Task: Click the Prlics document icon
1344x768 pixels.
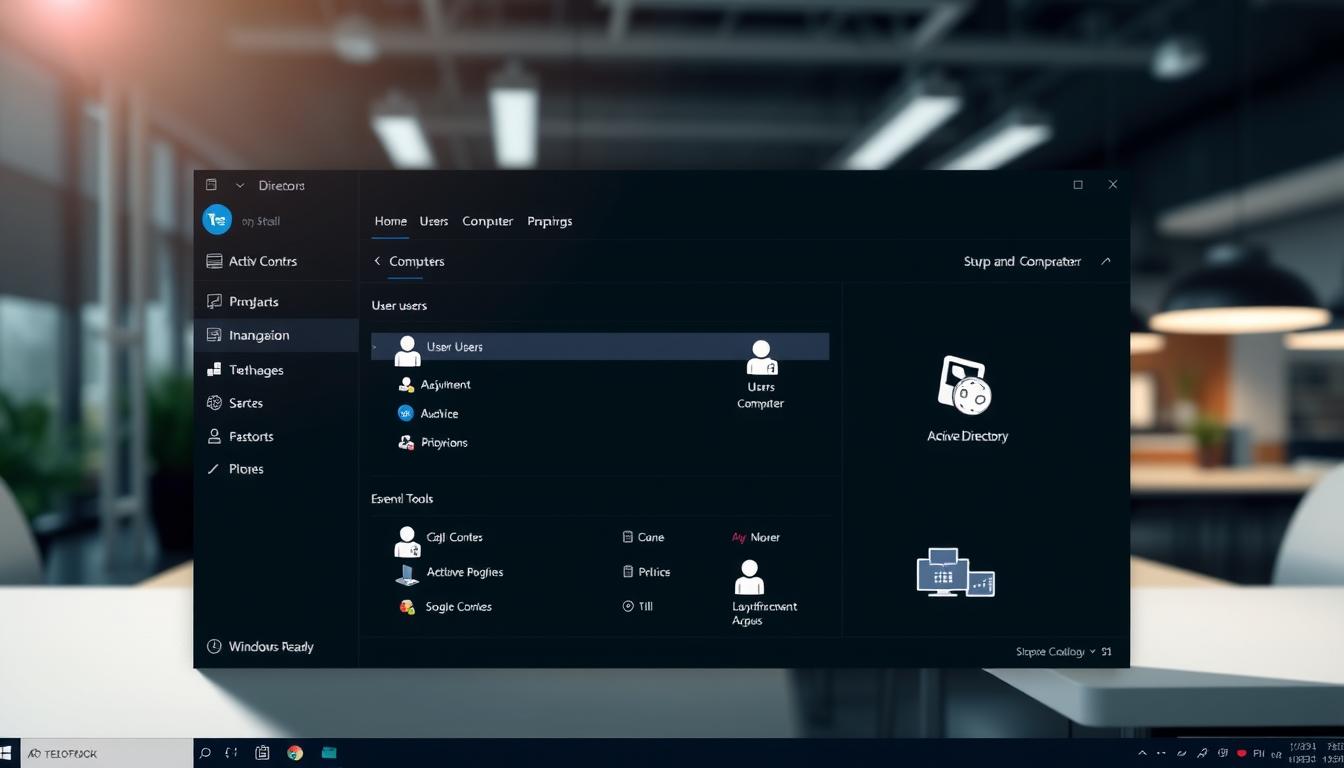Action: pos(630,571)
